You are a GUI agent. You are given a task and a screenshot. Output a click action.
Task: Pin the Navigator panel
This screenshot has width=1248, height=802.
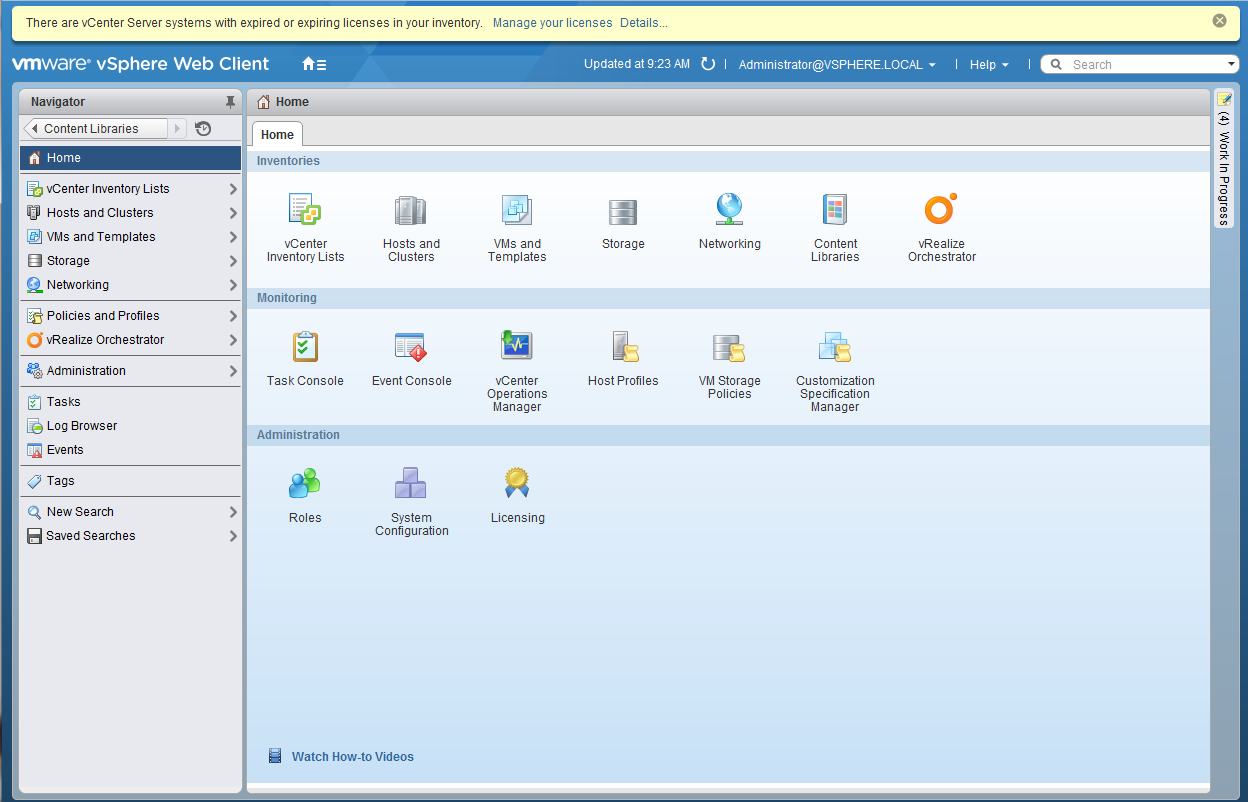coord(231,102)
